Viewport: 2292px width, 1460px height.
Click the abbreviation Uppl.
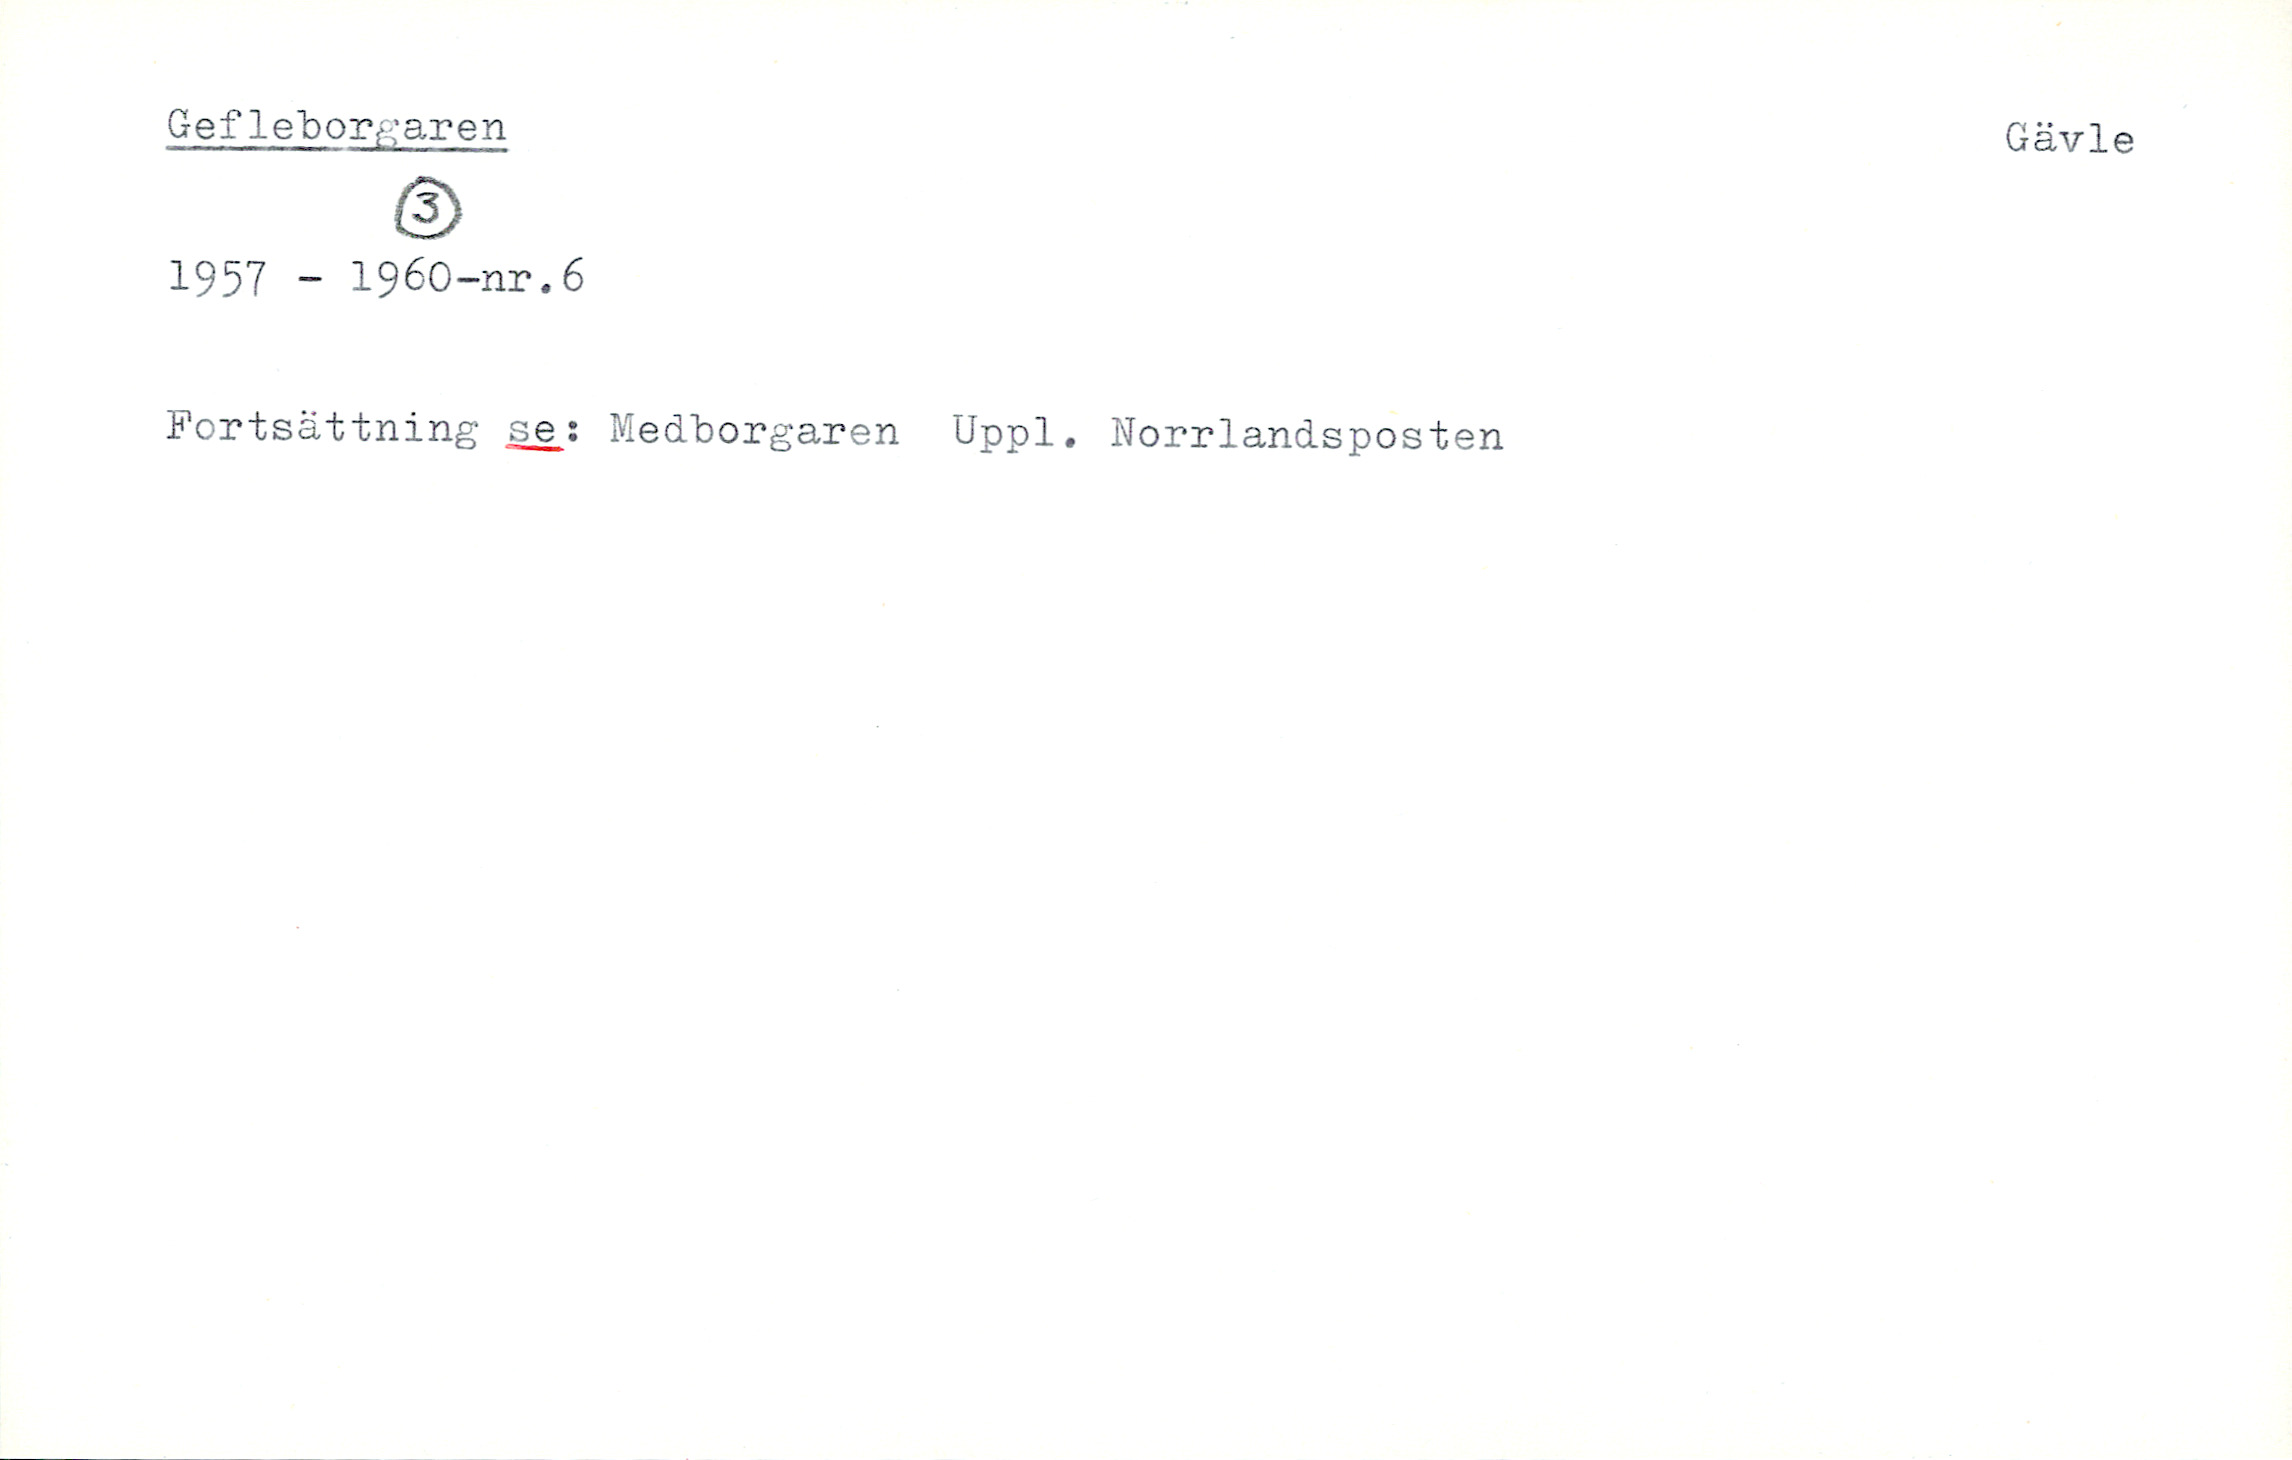tap(1015, 434)
